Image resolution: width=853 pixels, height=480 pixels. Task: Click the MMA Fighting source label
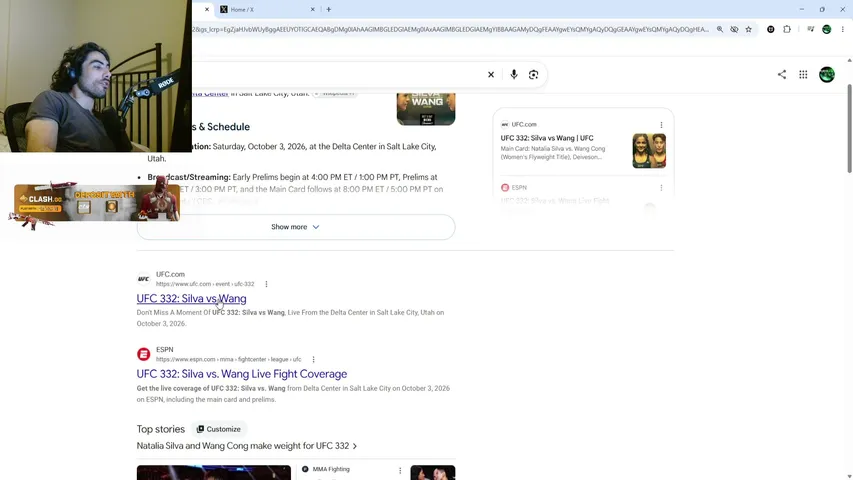(331, 469)
